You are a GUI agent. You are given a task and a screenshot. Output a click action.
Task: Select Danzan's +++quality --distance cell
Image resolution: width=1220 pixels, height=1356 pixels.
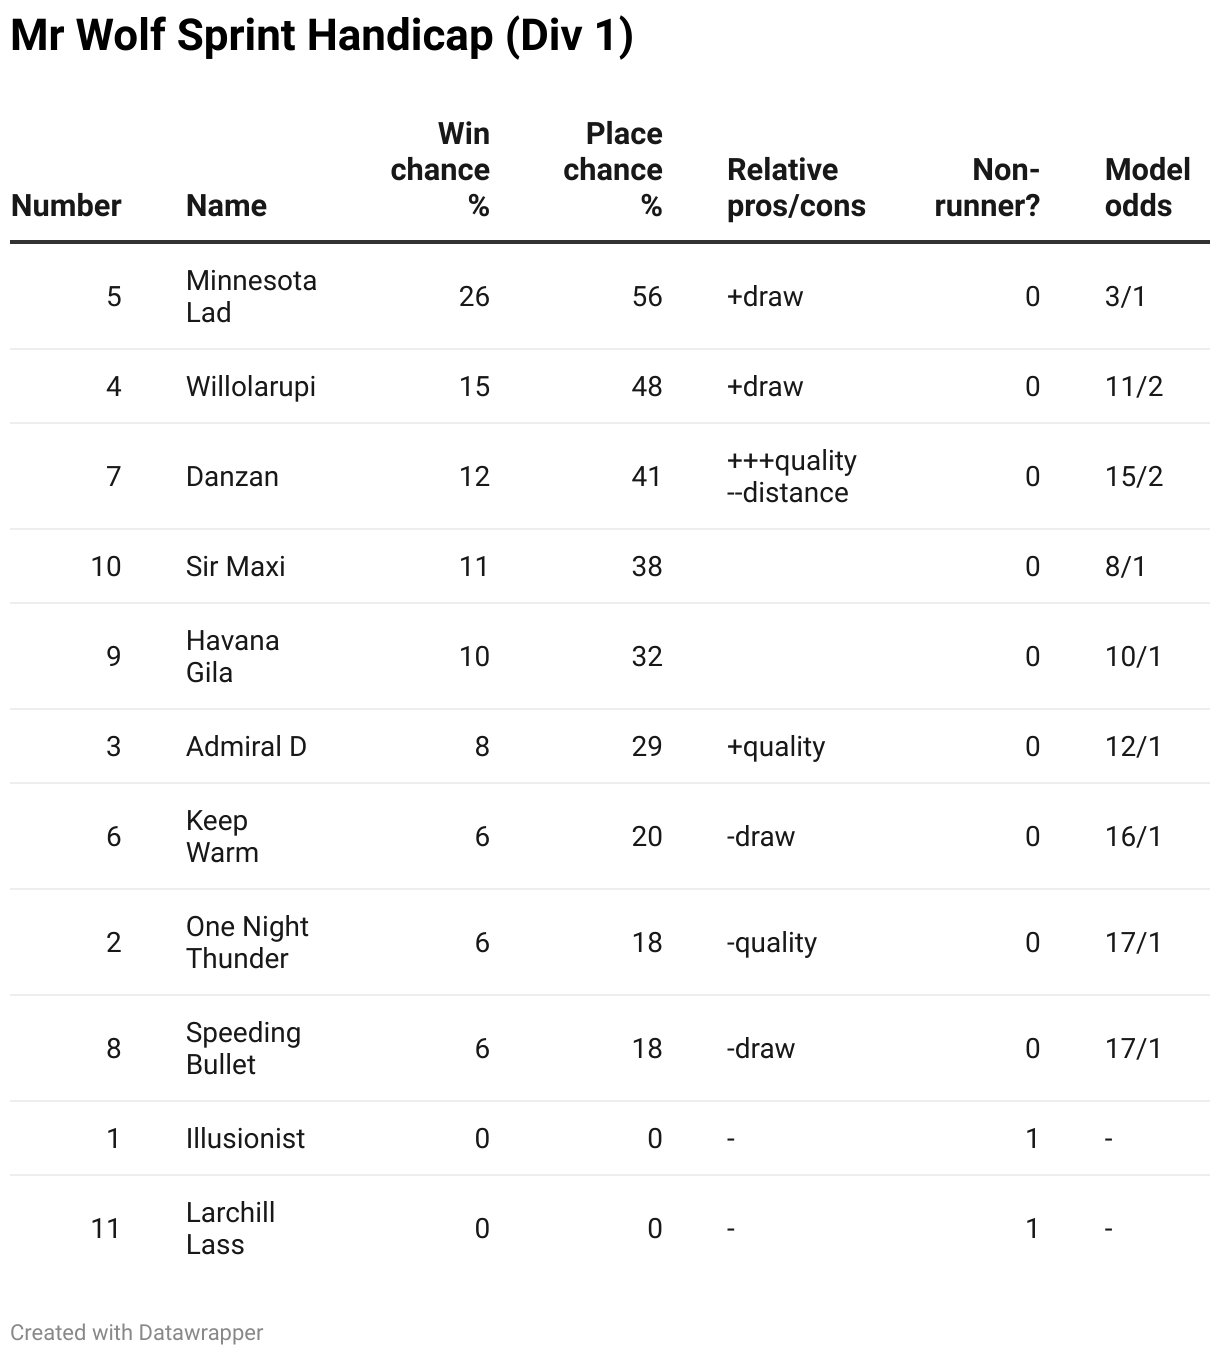791,476
